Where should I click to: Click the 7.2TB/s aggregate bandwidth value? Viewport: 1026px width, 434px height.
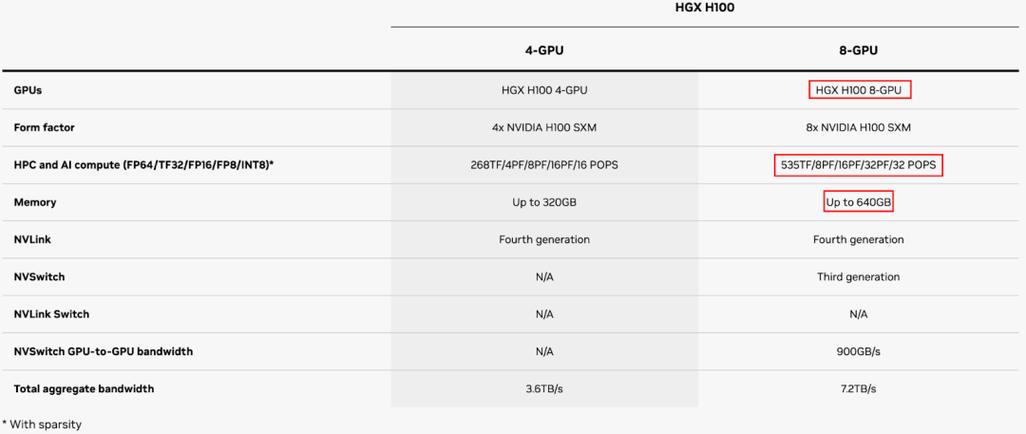coord(858,389)
